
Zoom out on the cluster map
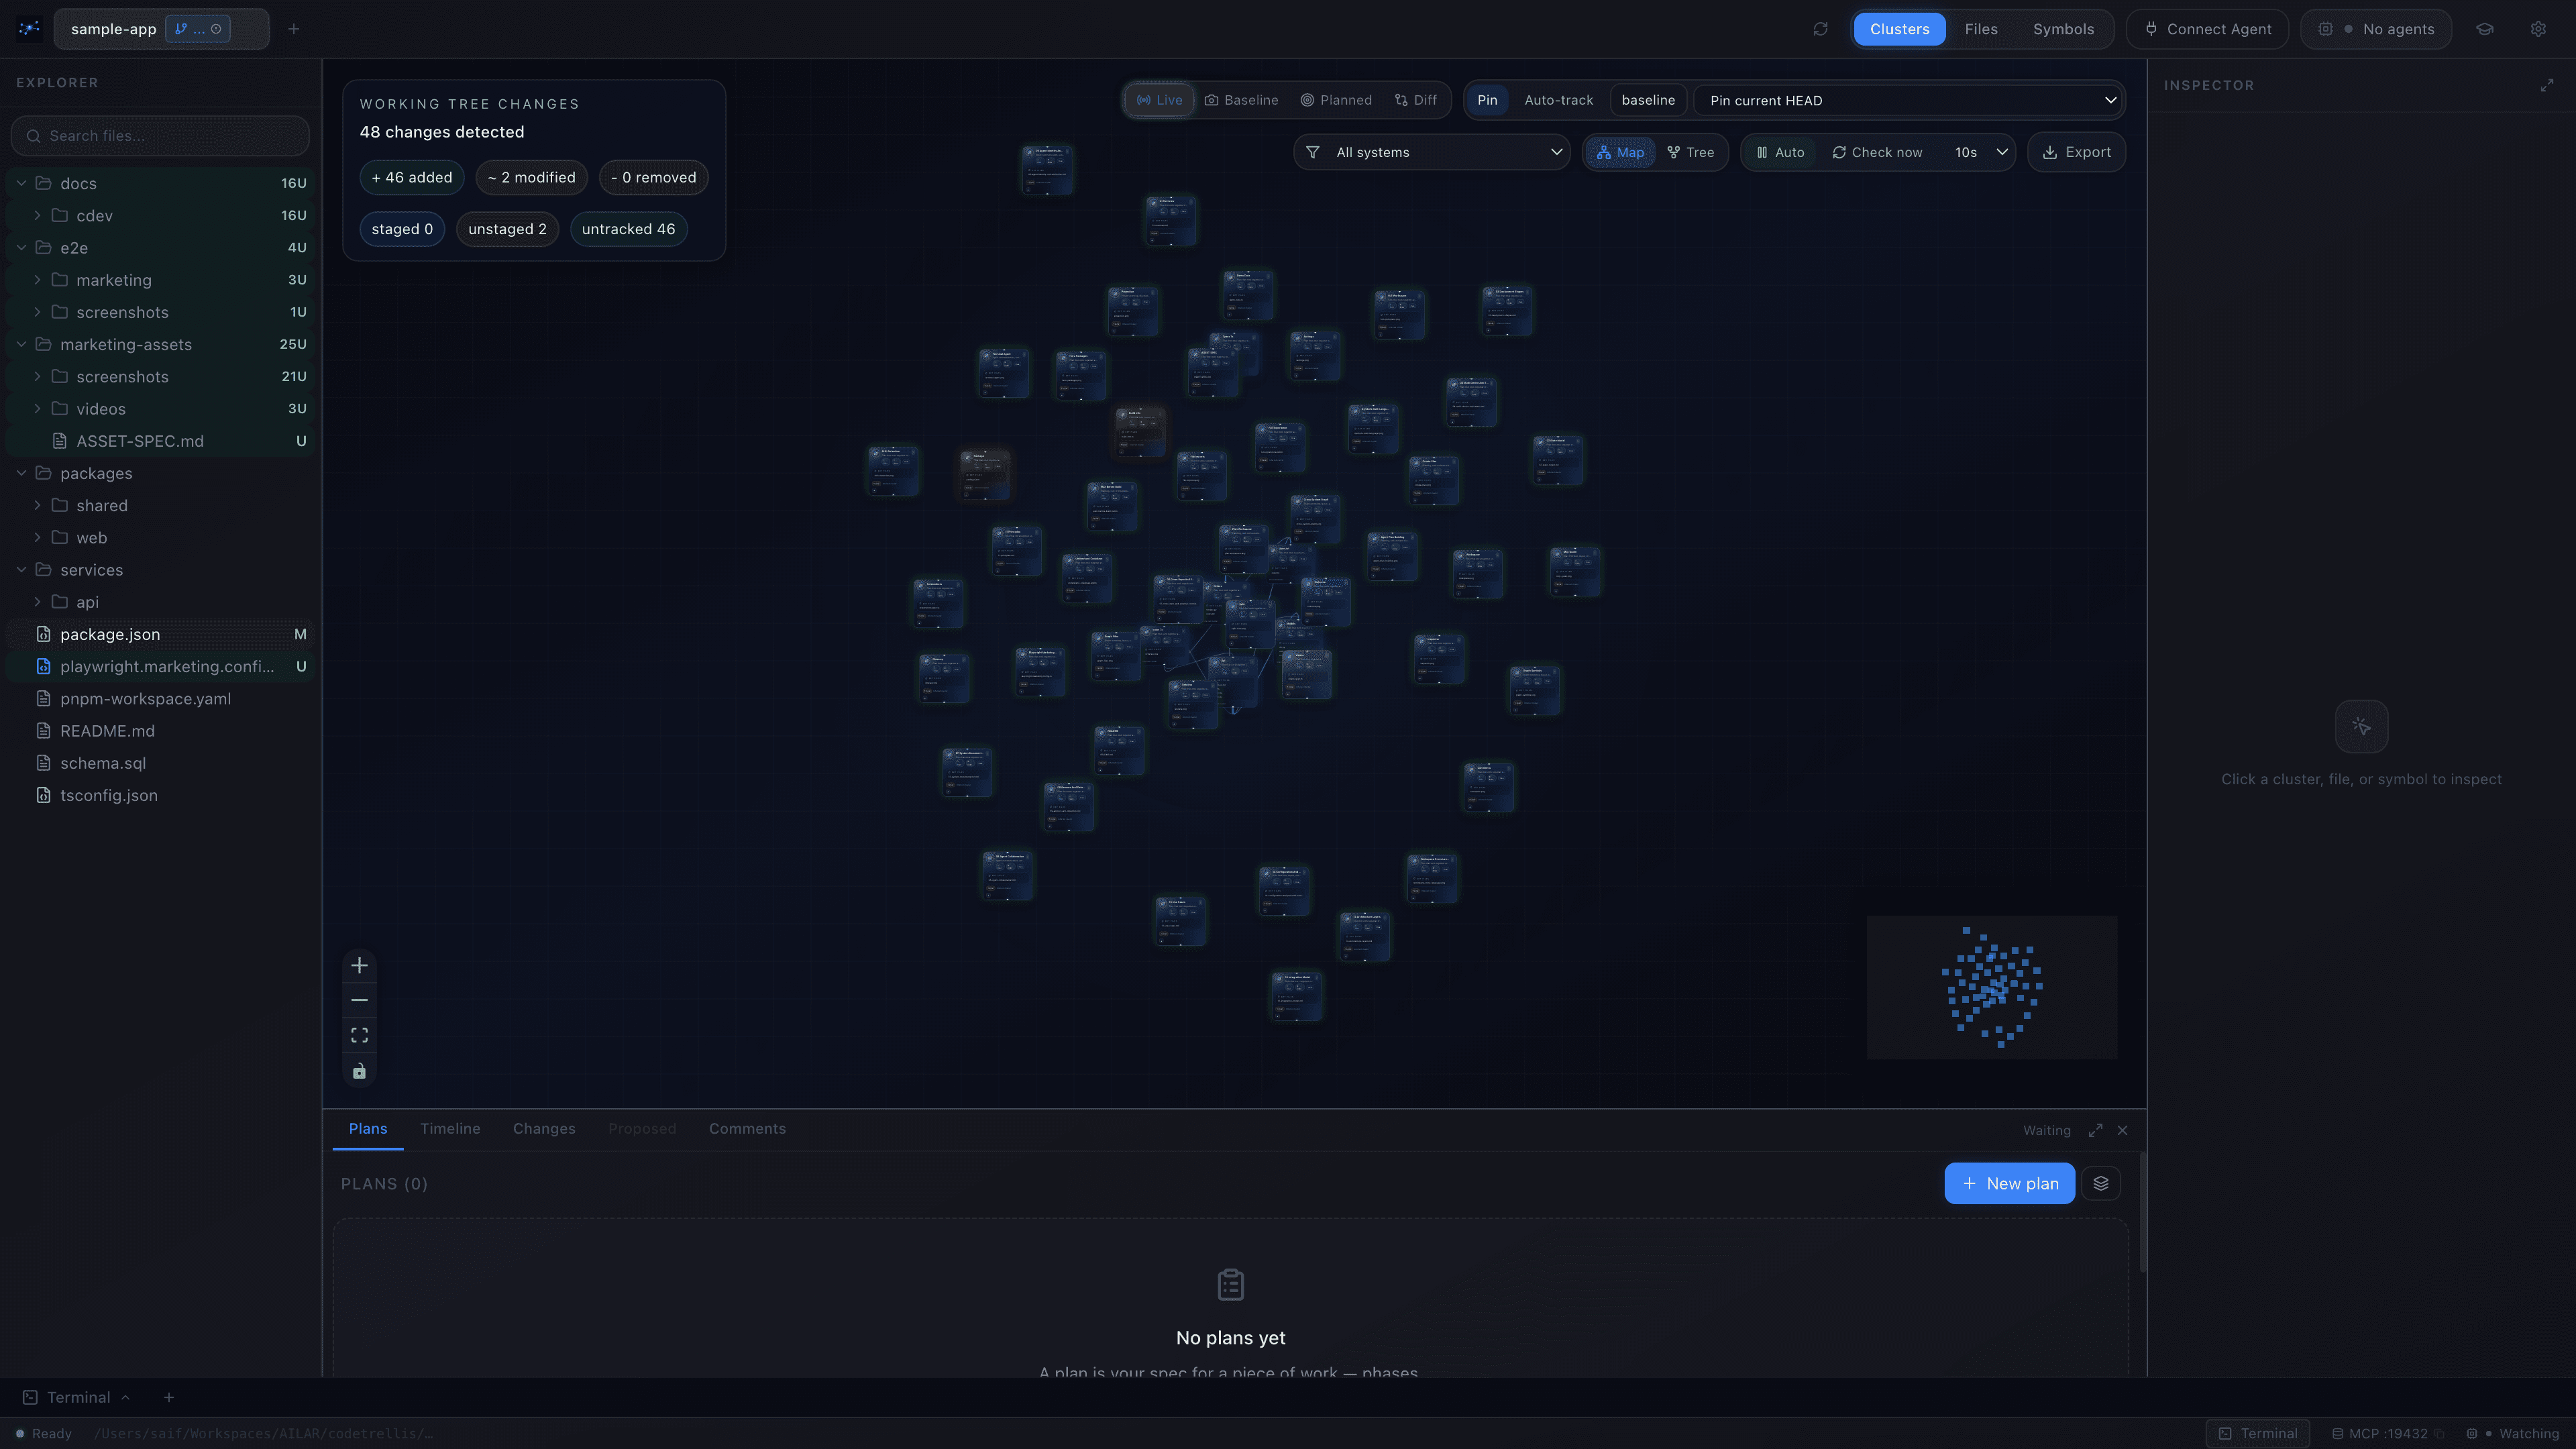point(360,1000)
